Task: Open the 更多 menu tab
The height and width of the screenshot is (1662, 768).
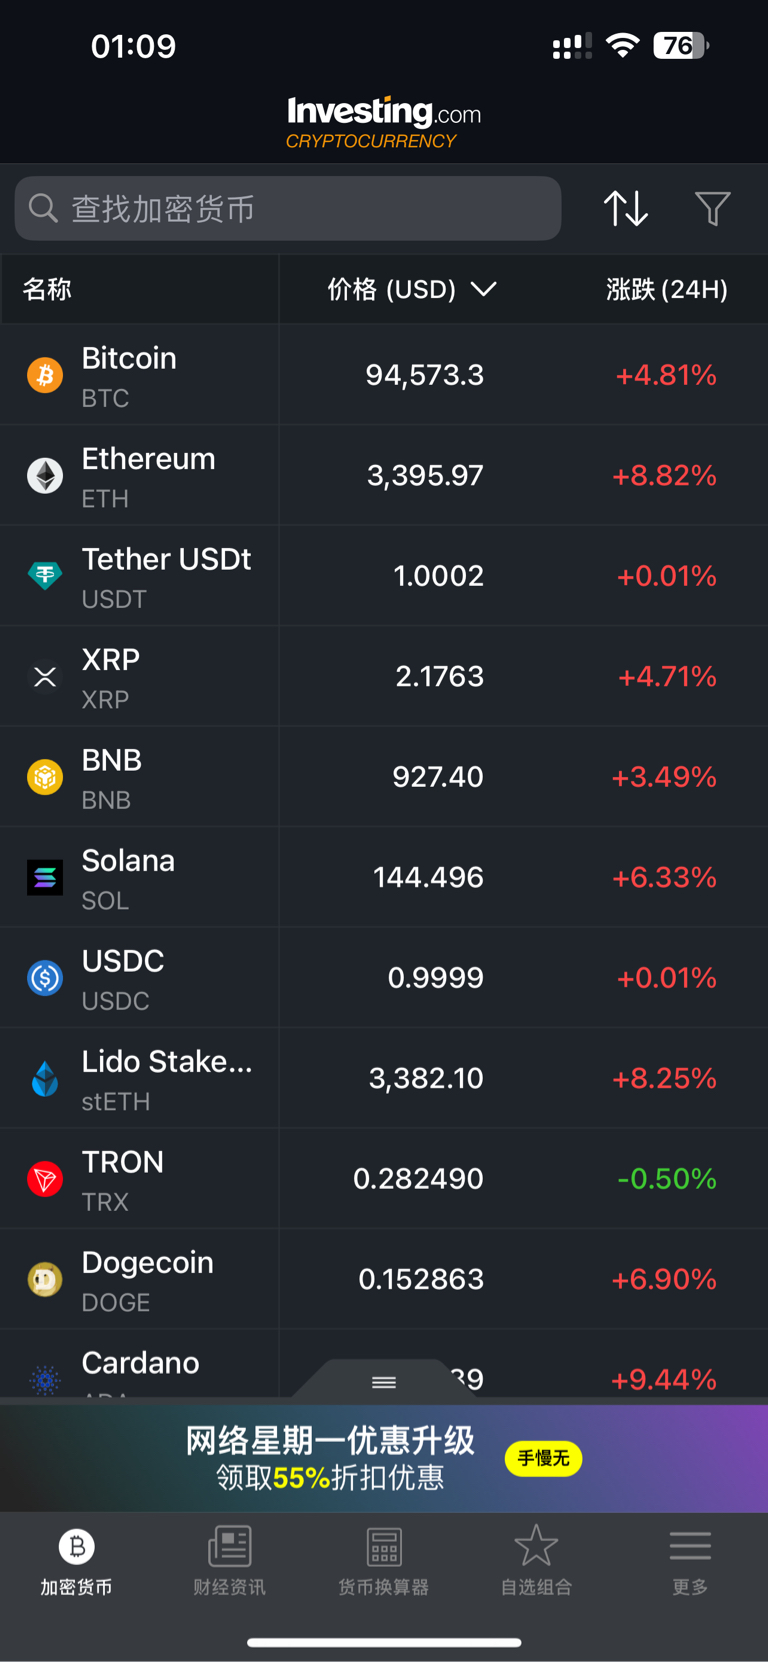Action: (x=690, y=1560)
